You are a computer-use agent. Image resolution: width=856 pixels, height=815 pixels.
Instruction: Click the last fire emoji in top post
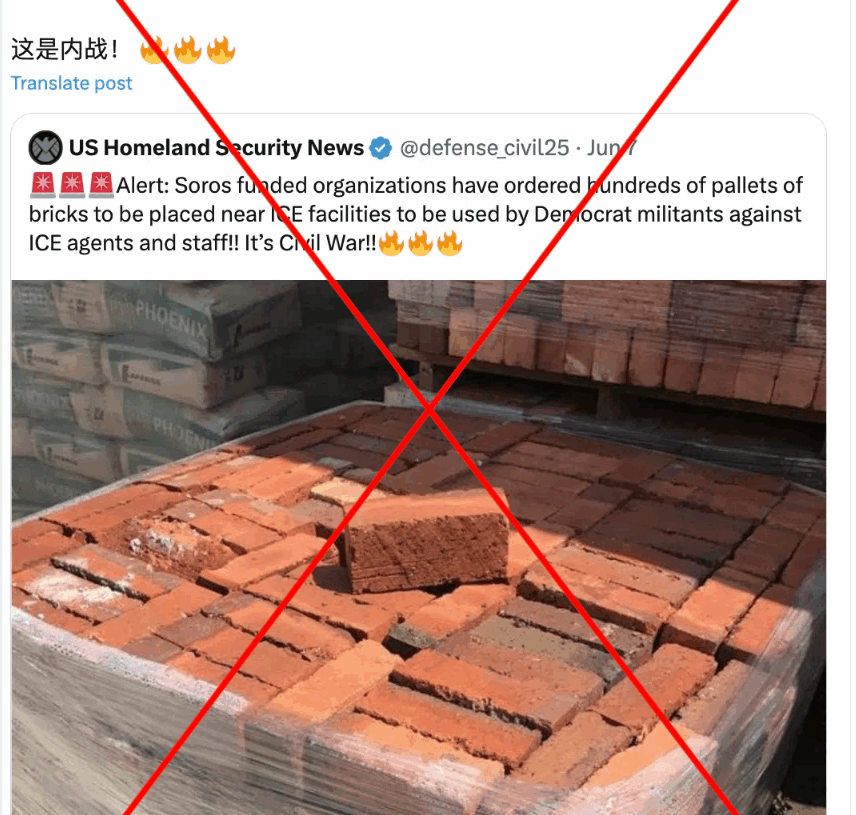(x=221, y=50)
